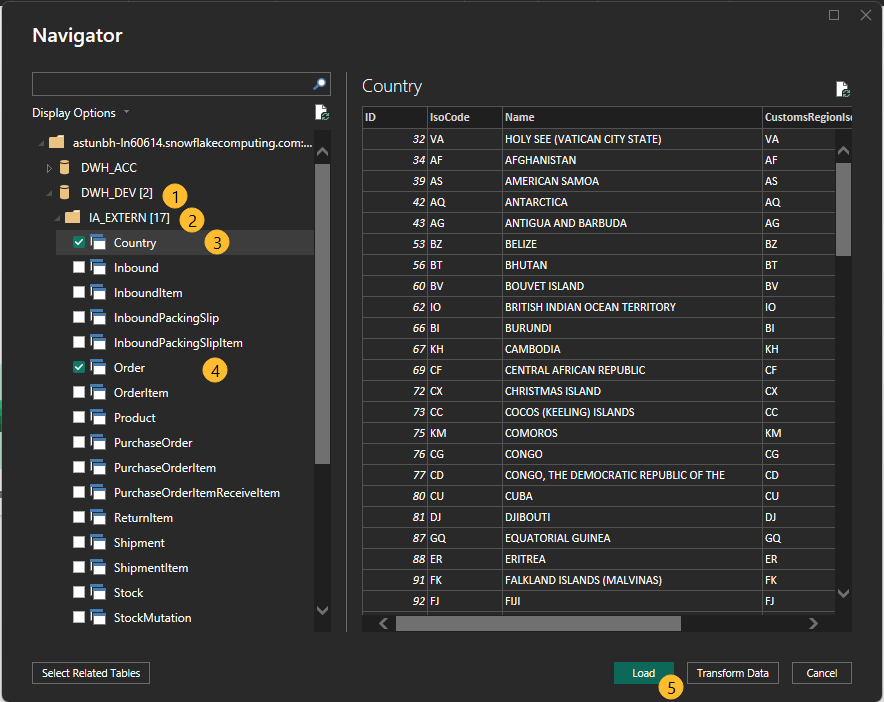Click the IA_EXTERN folder icon
The width and height of the screenshot is (884, 702).
click(73, 217)
